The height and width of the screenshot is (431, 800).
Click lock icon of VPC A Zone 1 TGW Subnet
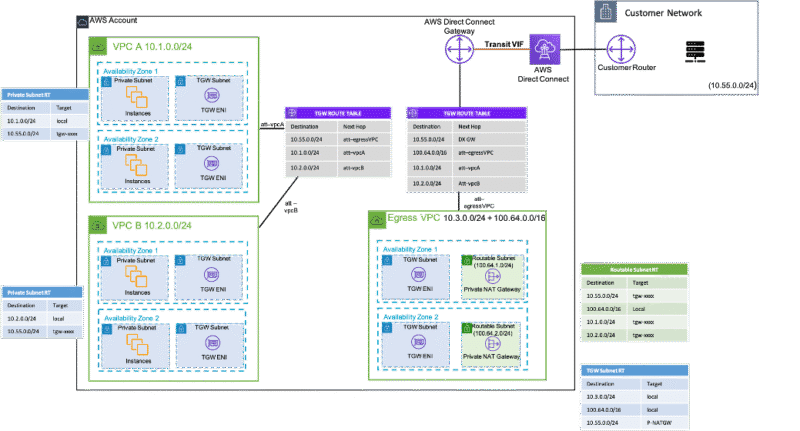click(180, 81)
